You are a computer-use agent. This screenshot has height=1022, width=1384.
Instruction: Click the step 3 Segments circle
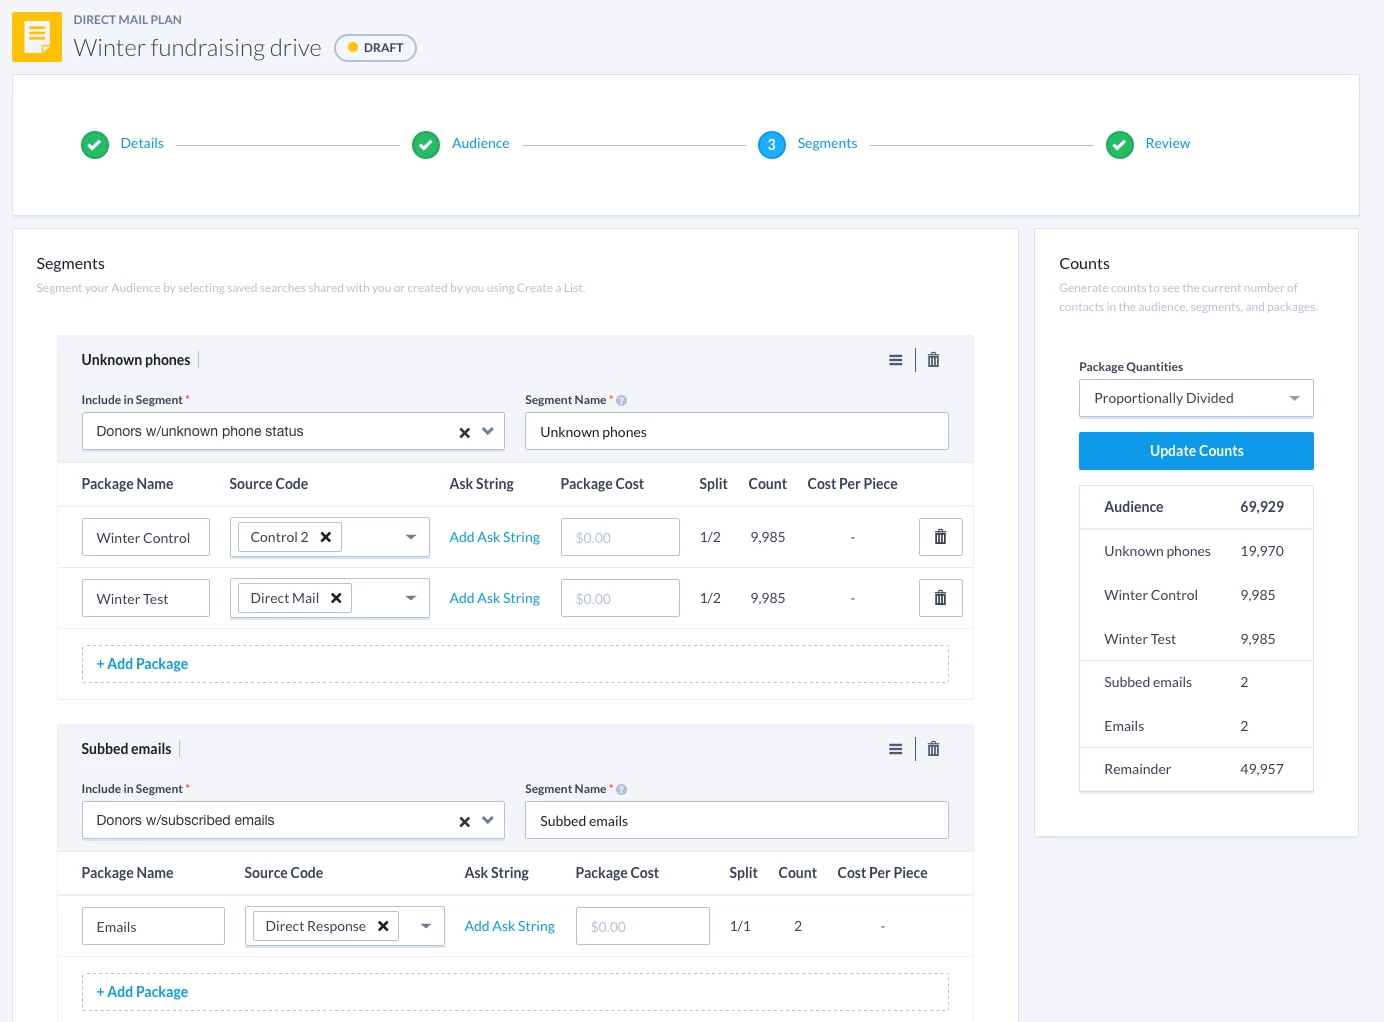(x=772, y=145)
